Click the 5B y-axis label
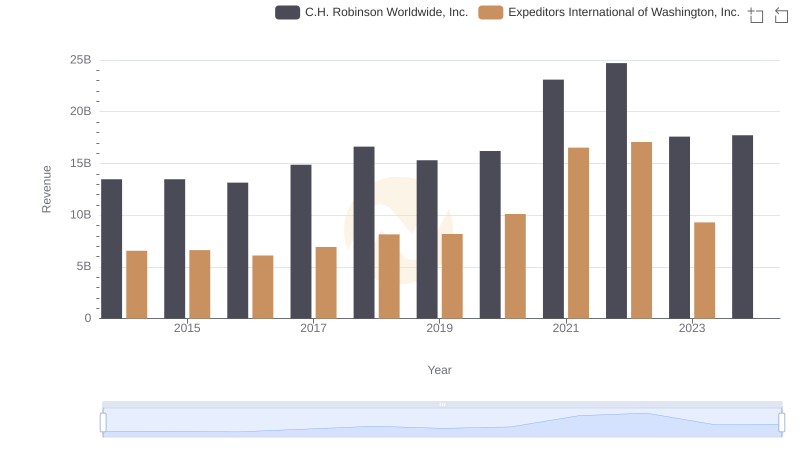Image resolution: width=800 pixels, height=461 pixels. pos(84,266)
